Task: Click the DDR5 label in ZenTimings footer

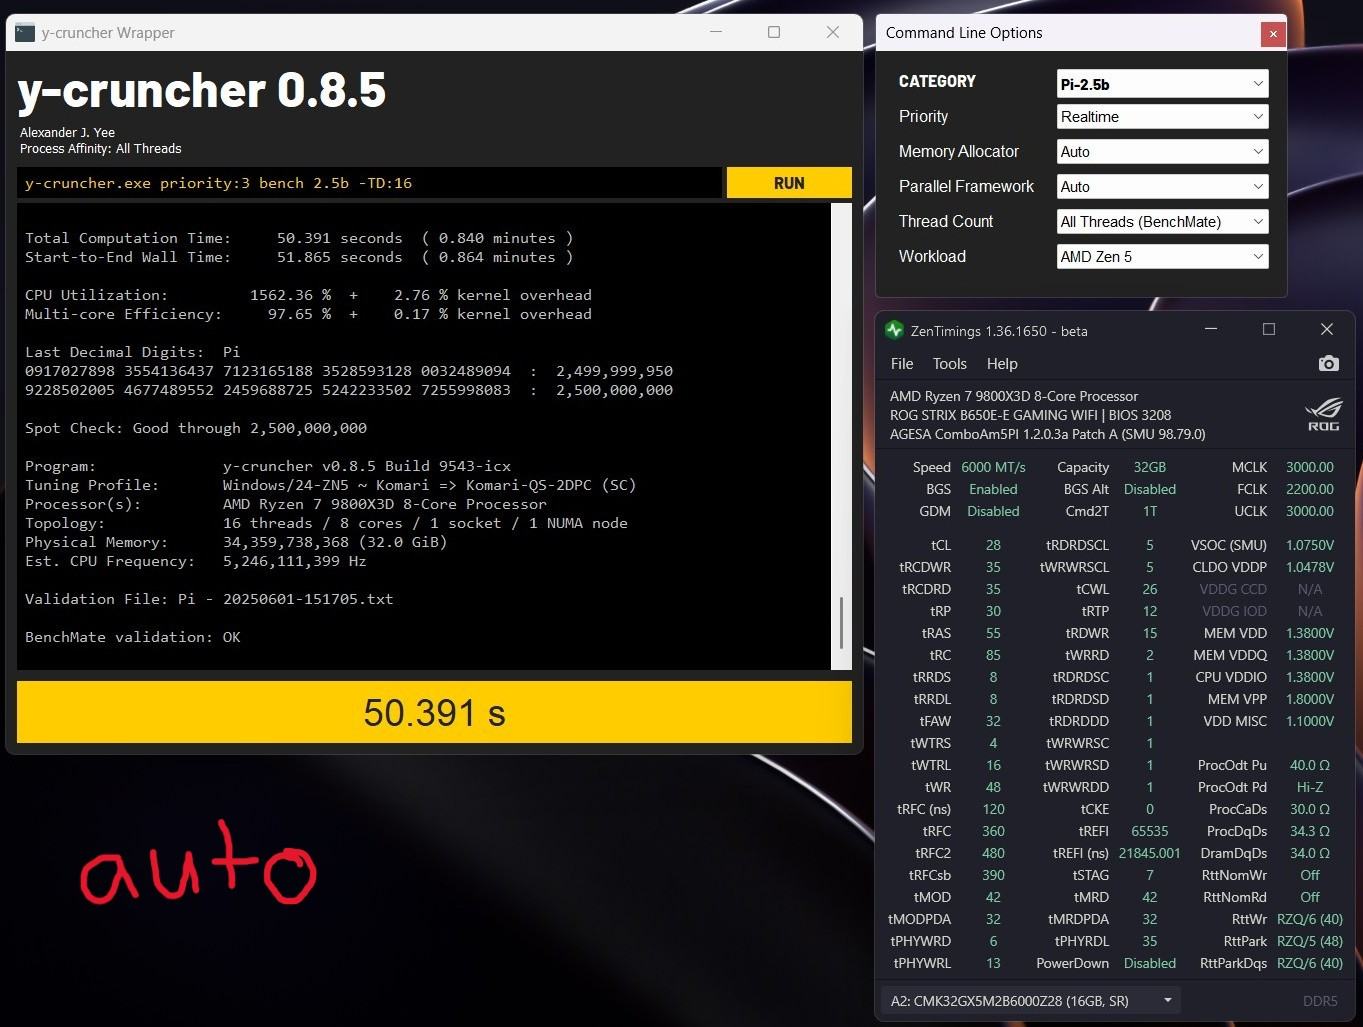Action: pyautogui.click(x=1320, y=1001)
